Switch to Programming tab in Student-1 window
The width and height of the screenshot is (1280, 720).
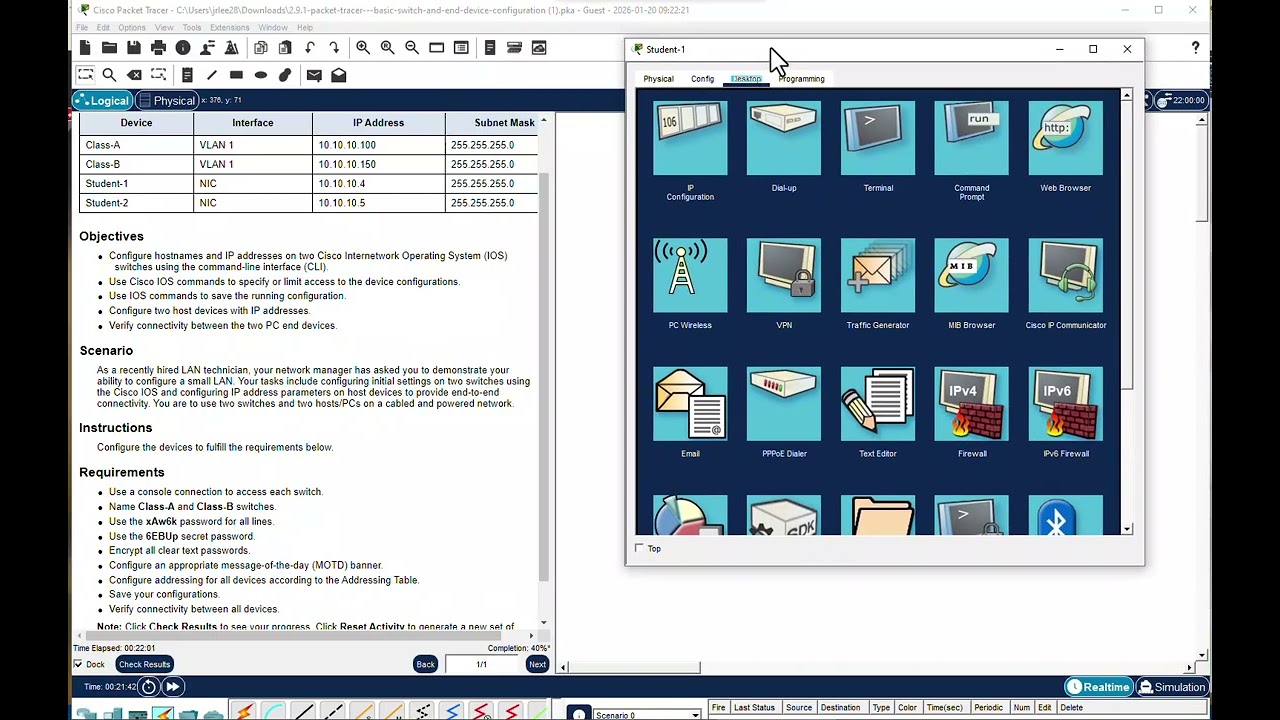pos(802,79)
